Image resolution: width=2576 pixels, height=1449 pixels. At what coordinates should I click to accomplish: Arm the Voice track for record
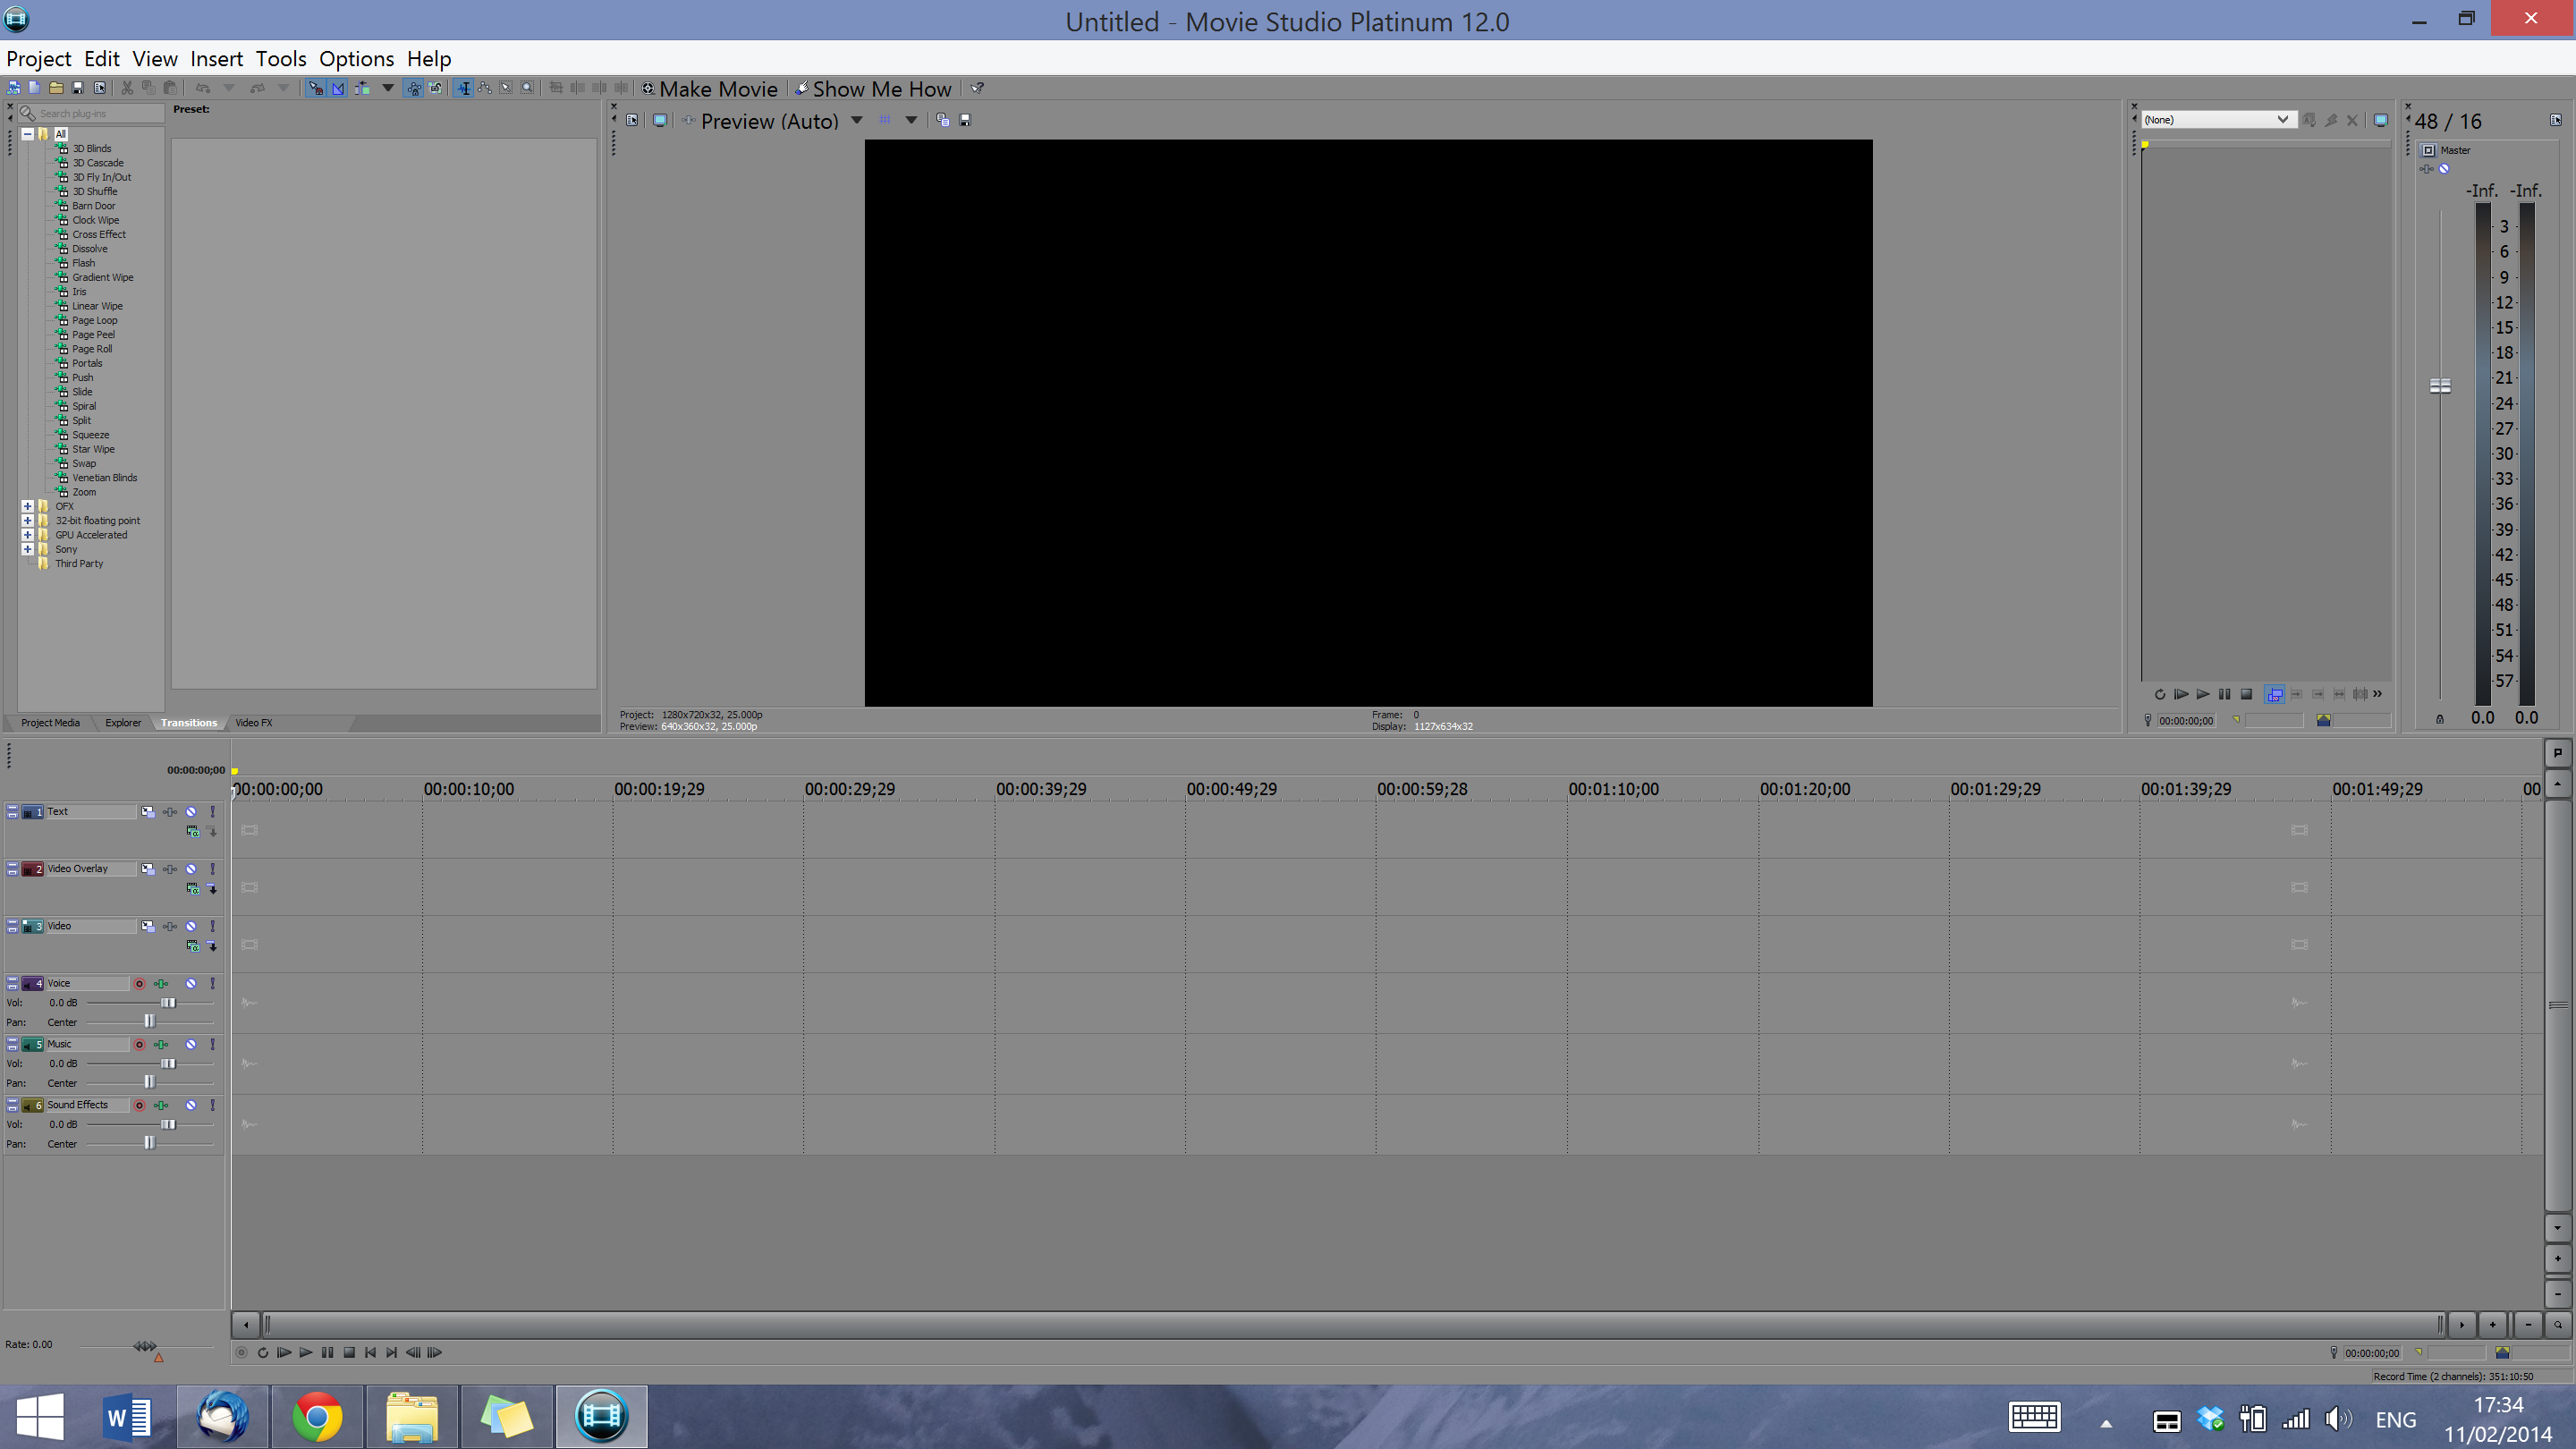point(139,984)
